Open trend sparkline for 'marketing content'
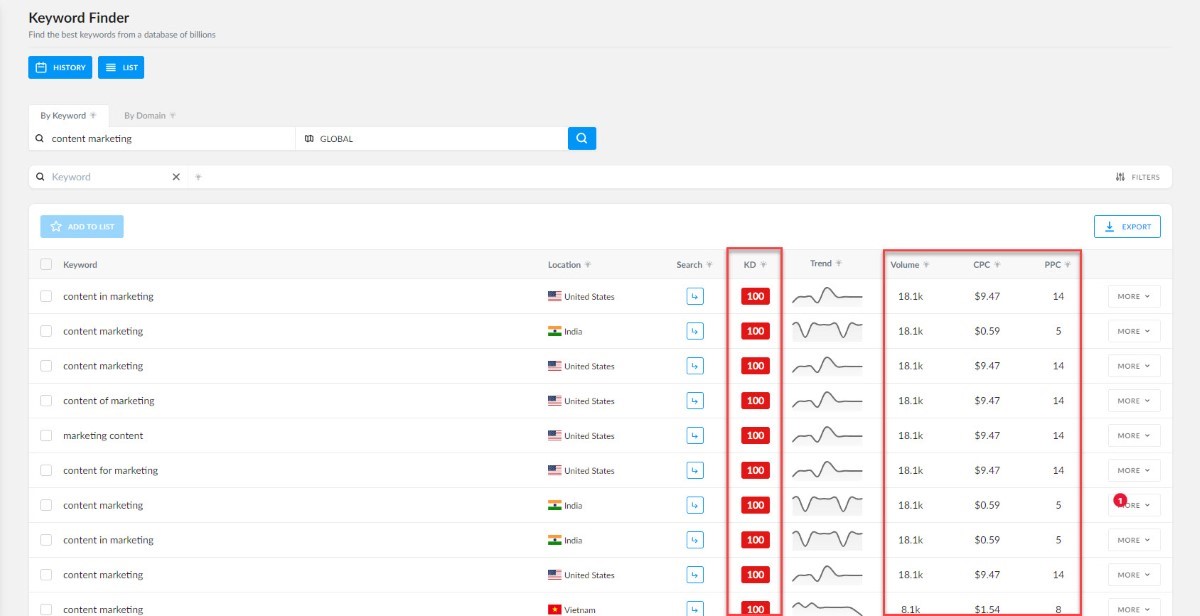Screen dimensions: 1200x616 [x=827, y=435]
